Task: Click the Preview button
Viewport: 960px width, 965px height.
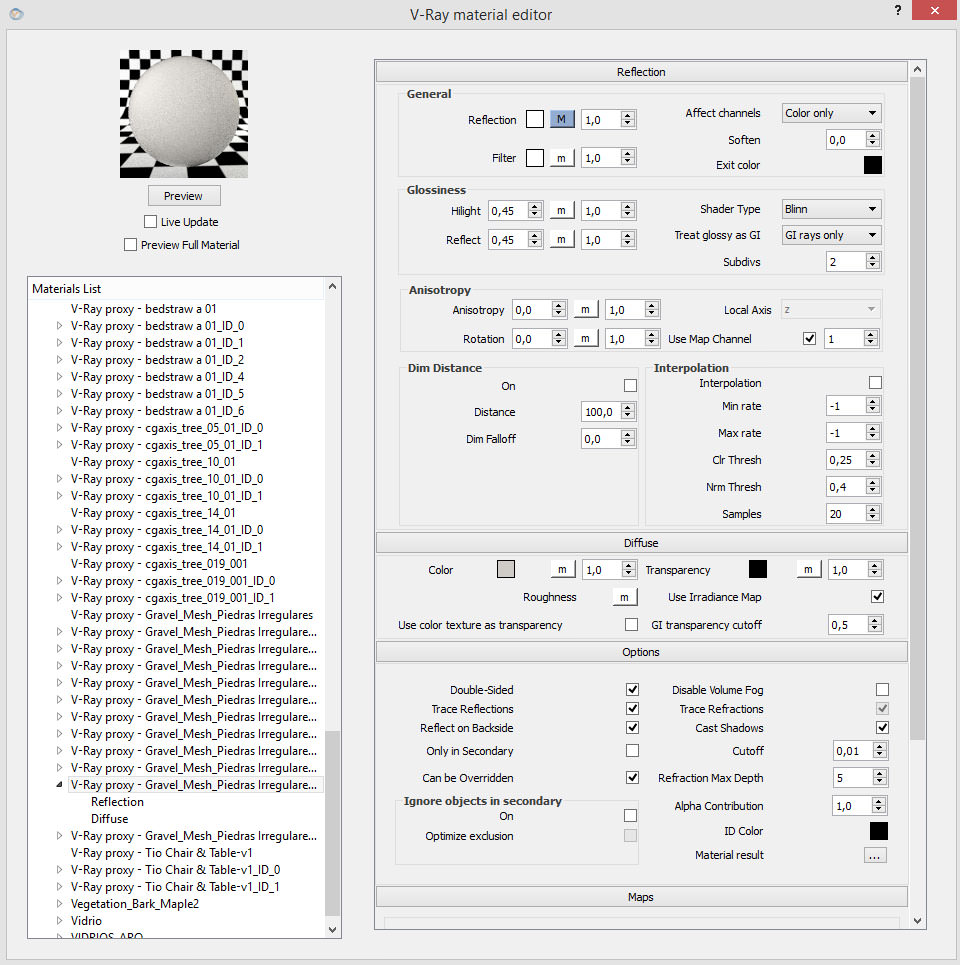Action: tap(183, 196)
